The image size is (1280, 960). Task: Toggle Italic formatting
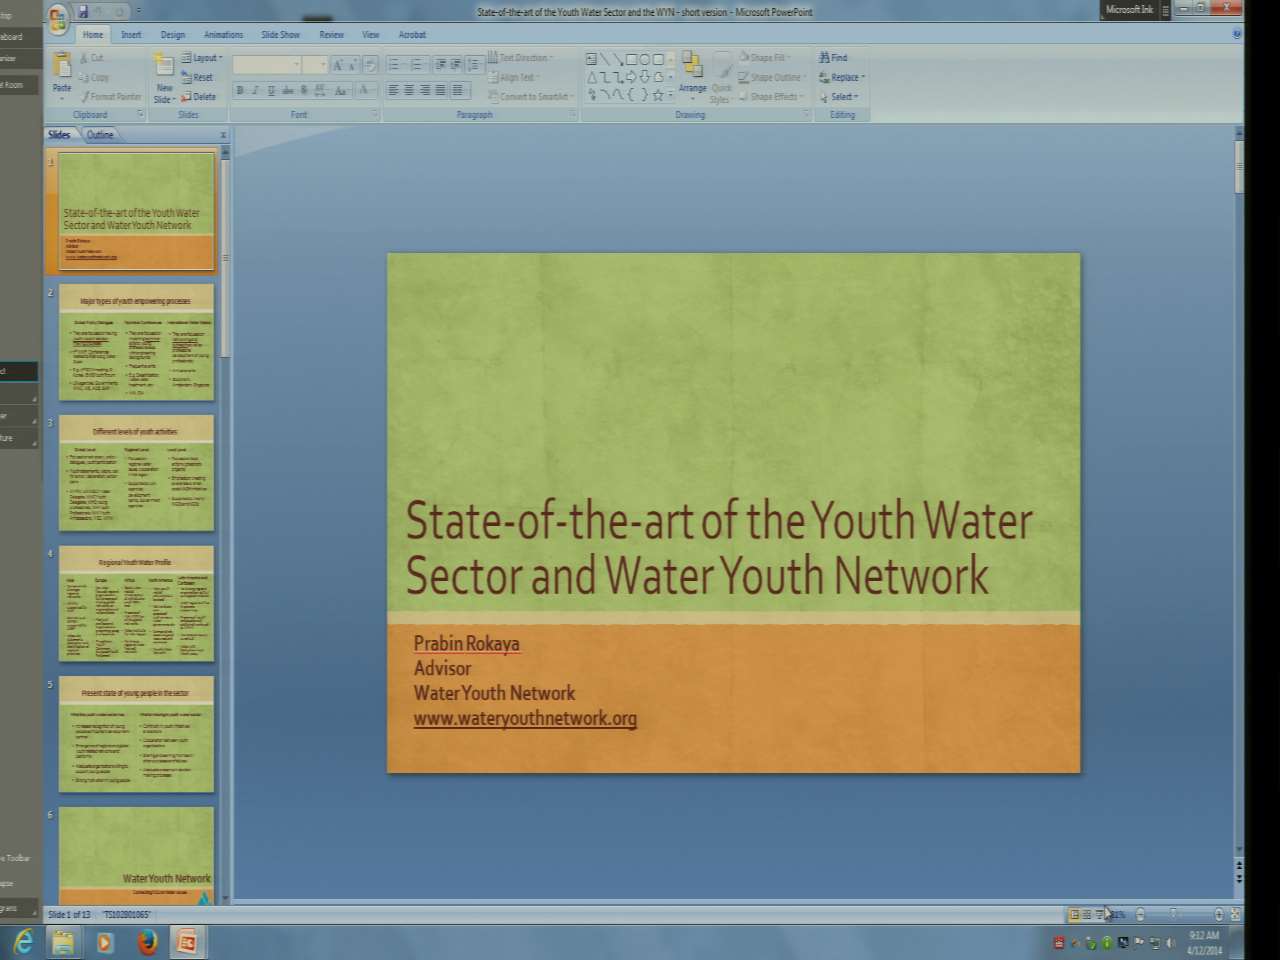tap(256, 90)
